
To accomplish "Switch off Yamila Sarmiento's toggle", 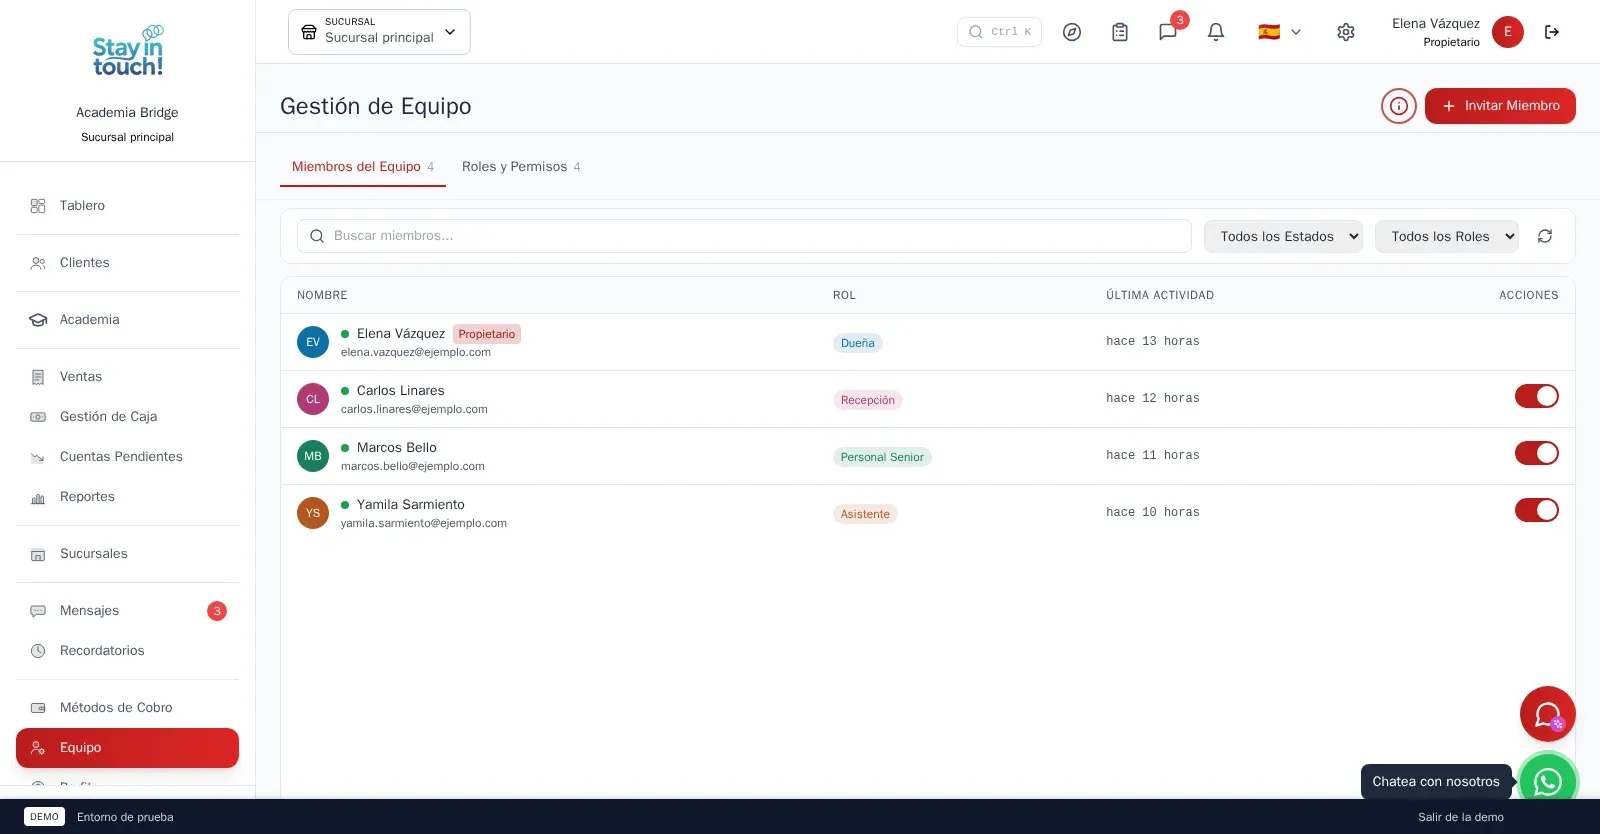I will (1537, 510).
